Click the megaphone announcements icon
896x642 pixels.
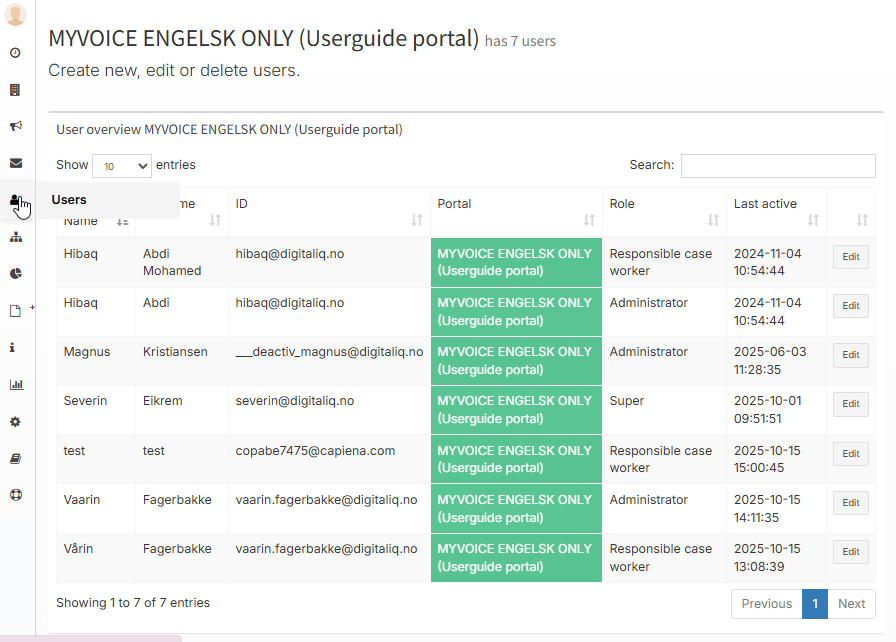[x=15, y=126]
